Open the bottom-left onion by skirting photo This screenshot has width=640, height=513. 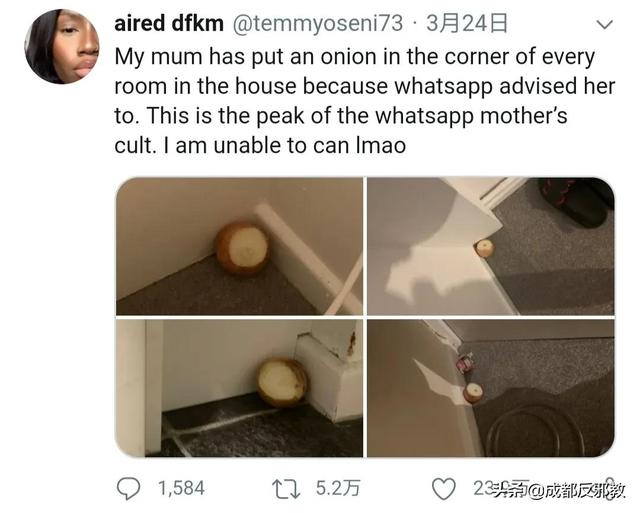pyautogui.click(x=239, y=388)
